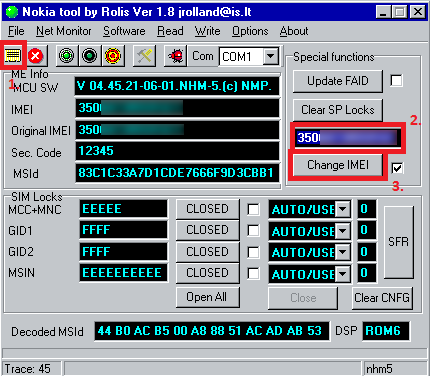Click the MSIN counter field showing 0
This screenshot has width=430, height=376.
pos(367,273)
